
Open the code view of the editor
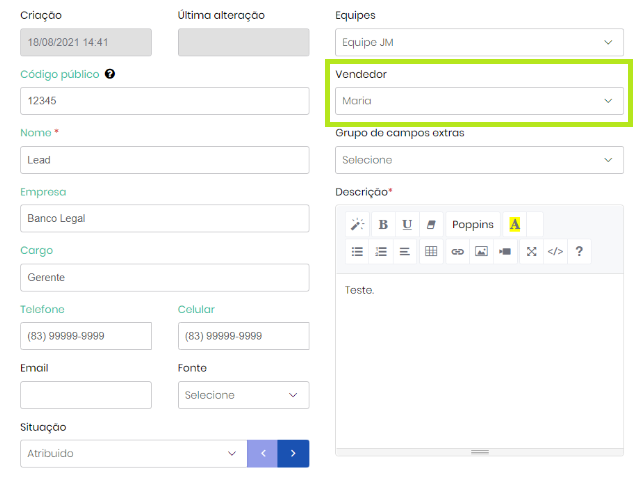555,252
